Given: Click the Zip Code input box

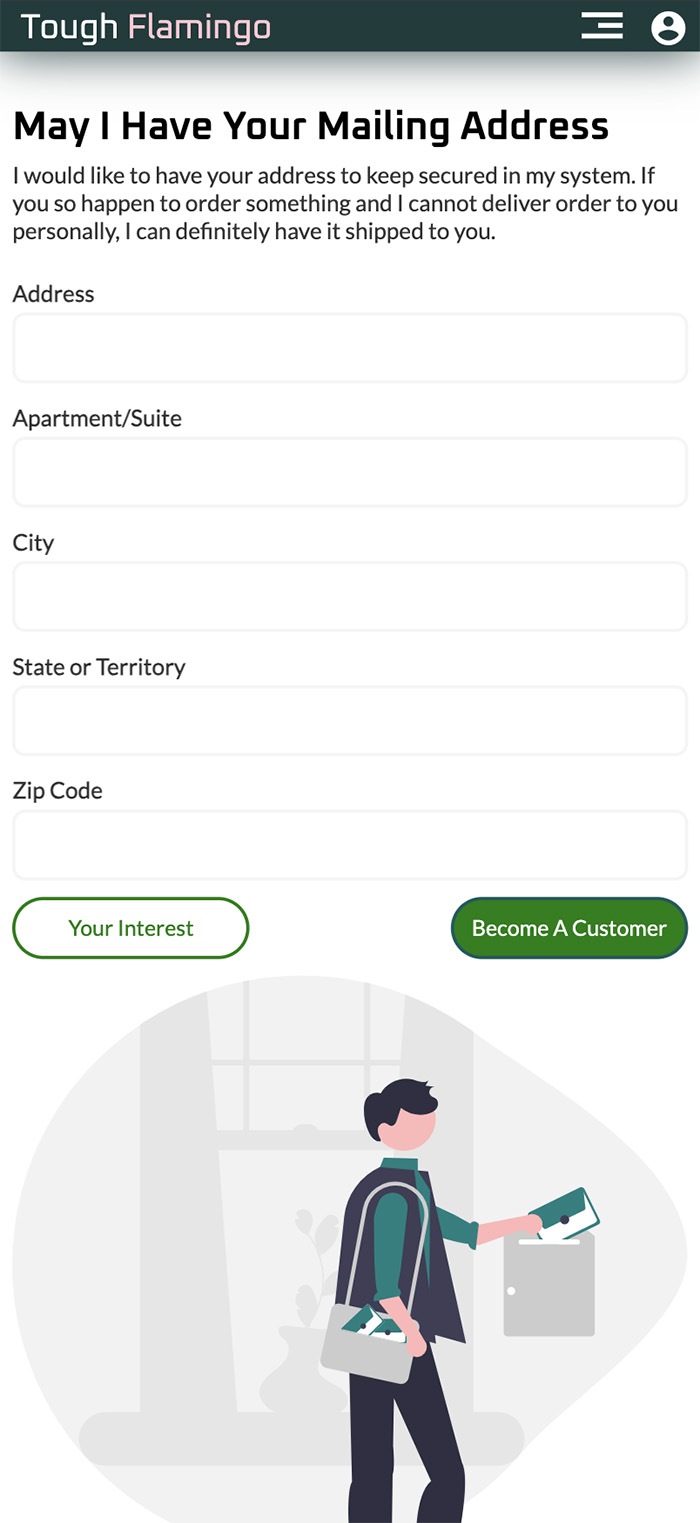Looking at the screenshot, I should (x=350, y=844).
